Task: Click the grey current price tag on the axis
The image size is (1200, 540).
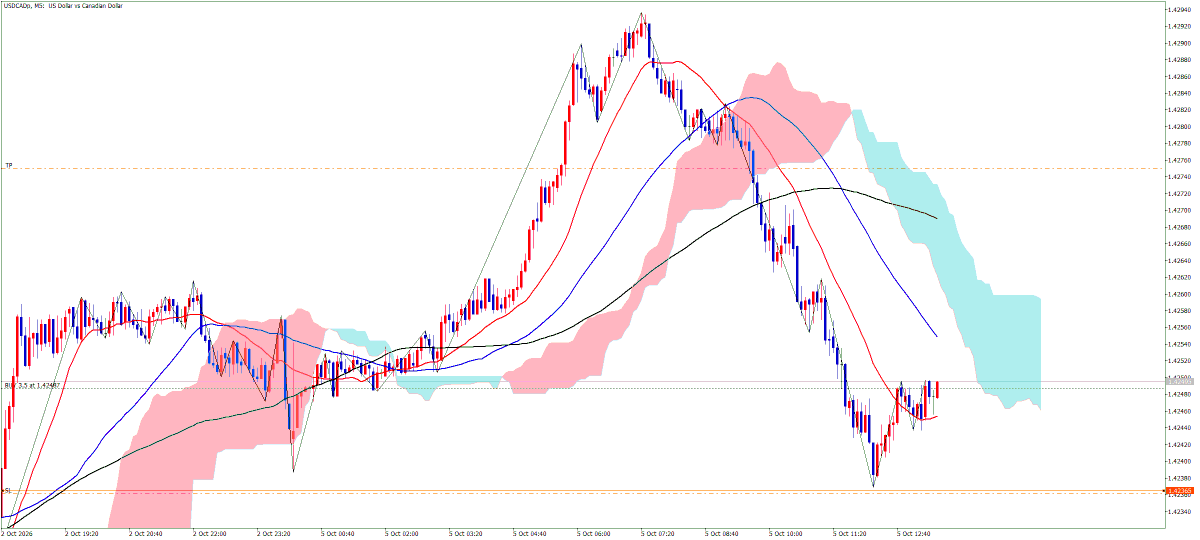Action: point(1179,382)
